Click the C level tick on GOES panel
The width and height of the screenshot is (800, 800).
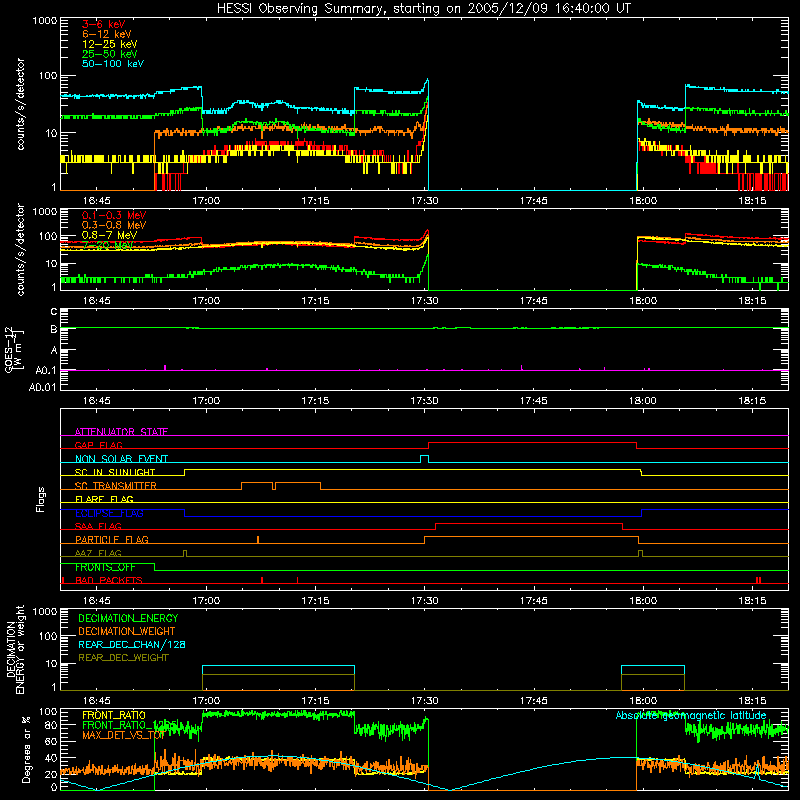click(54, 312)
